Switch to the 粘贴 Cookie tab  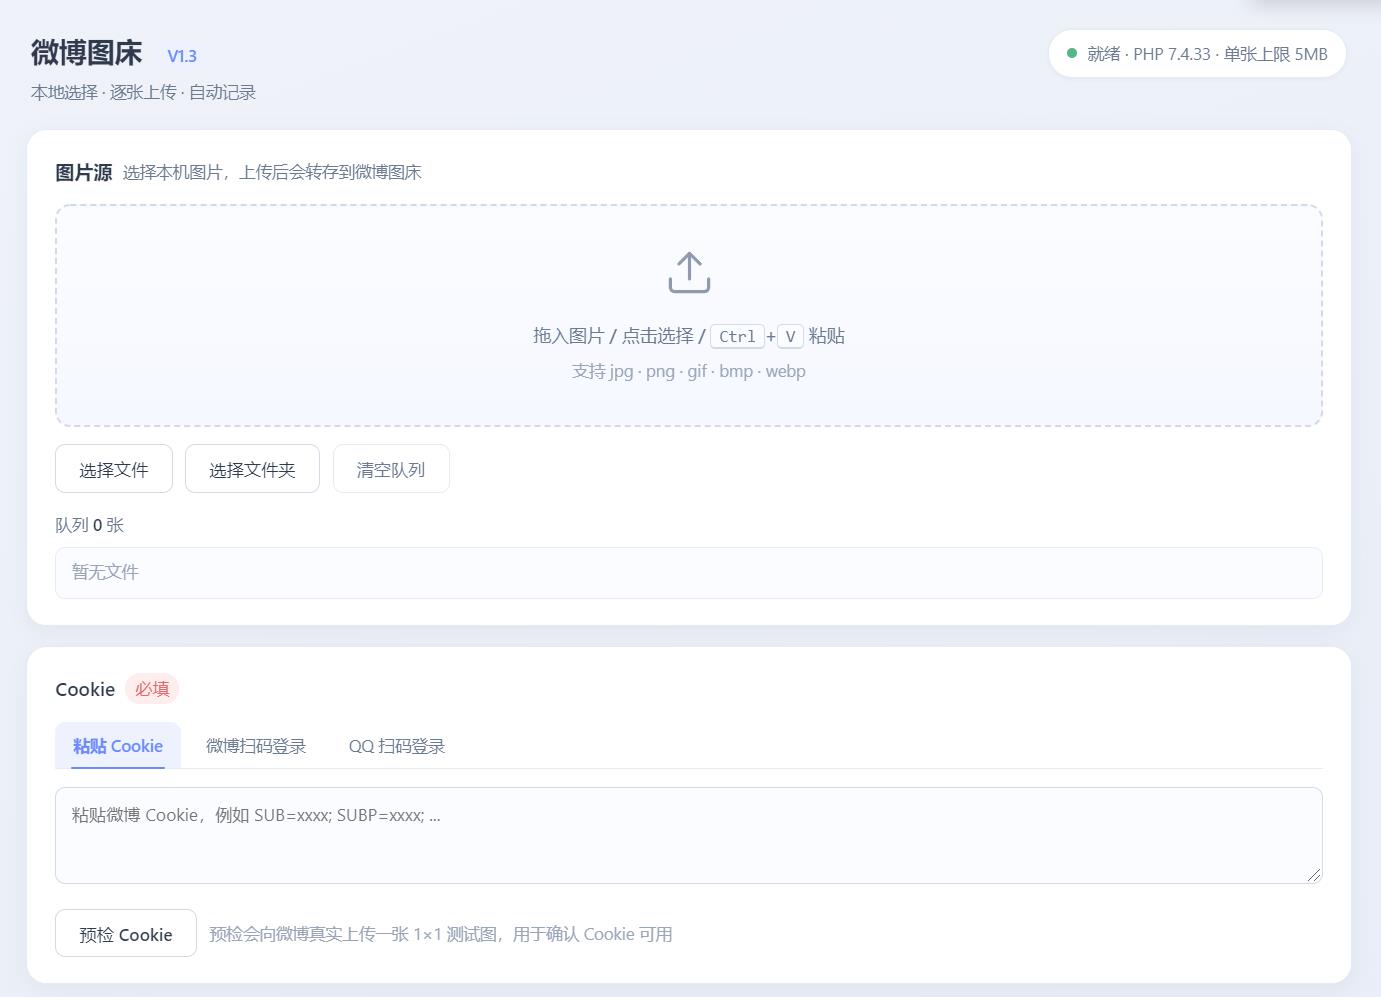(x=118, y=746)
